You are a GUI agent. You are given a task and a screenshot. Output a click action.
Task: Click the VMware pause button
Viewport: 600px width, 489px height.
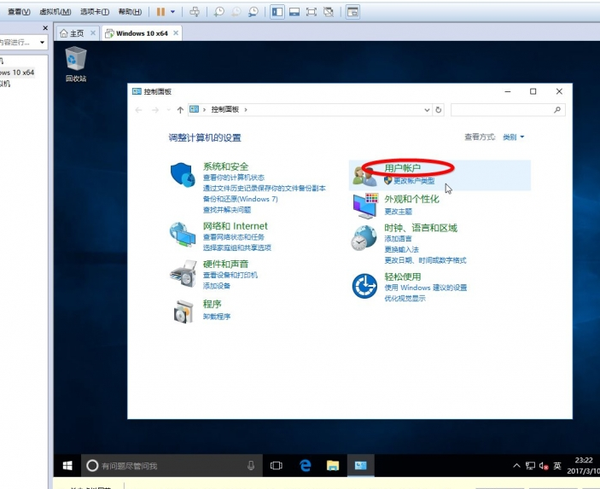[x=160, y=11]
